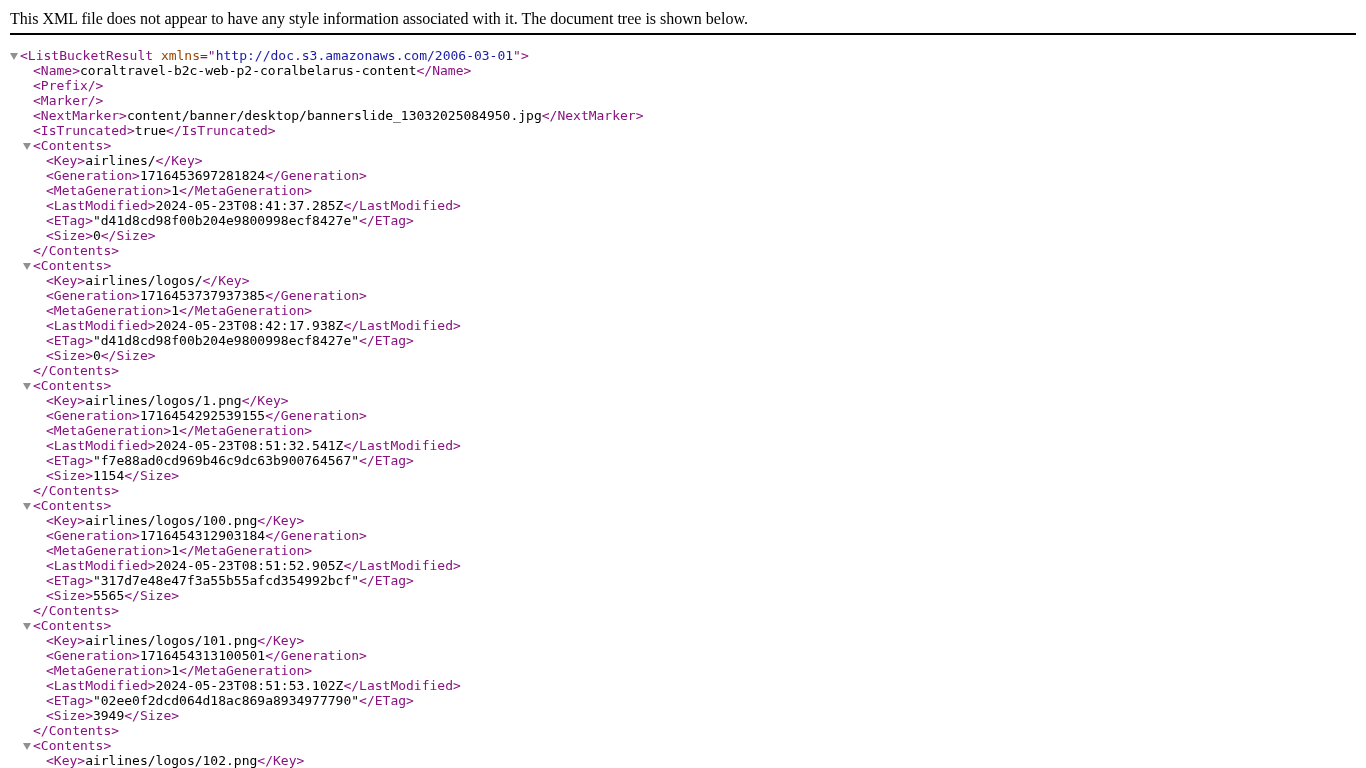Collapse Contents node for airlines/logos/1.png
The height and width of the screenshot is (768, 1366).
(27, 386)
